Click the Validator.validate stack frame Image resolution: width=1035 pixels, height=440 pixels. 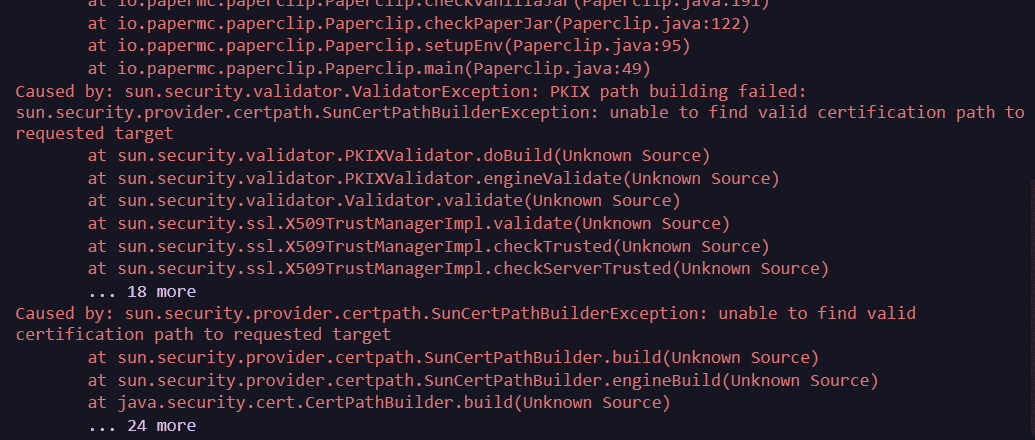tap(384, 201)
